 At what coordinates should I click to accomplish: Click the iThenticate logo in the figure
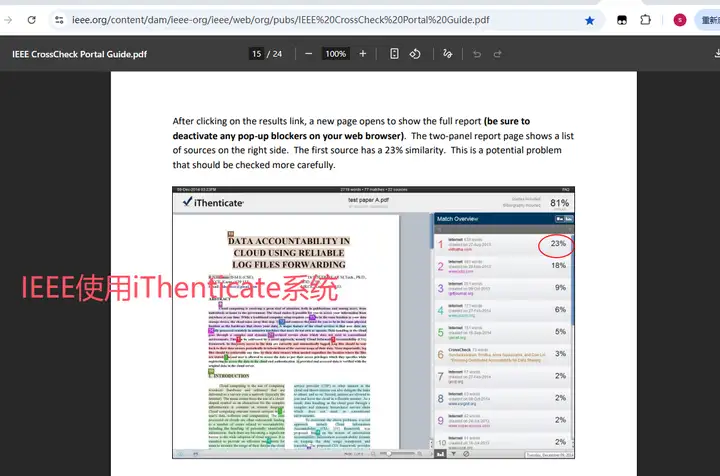click(x=213, y=202)
